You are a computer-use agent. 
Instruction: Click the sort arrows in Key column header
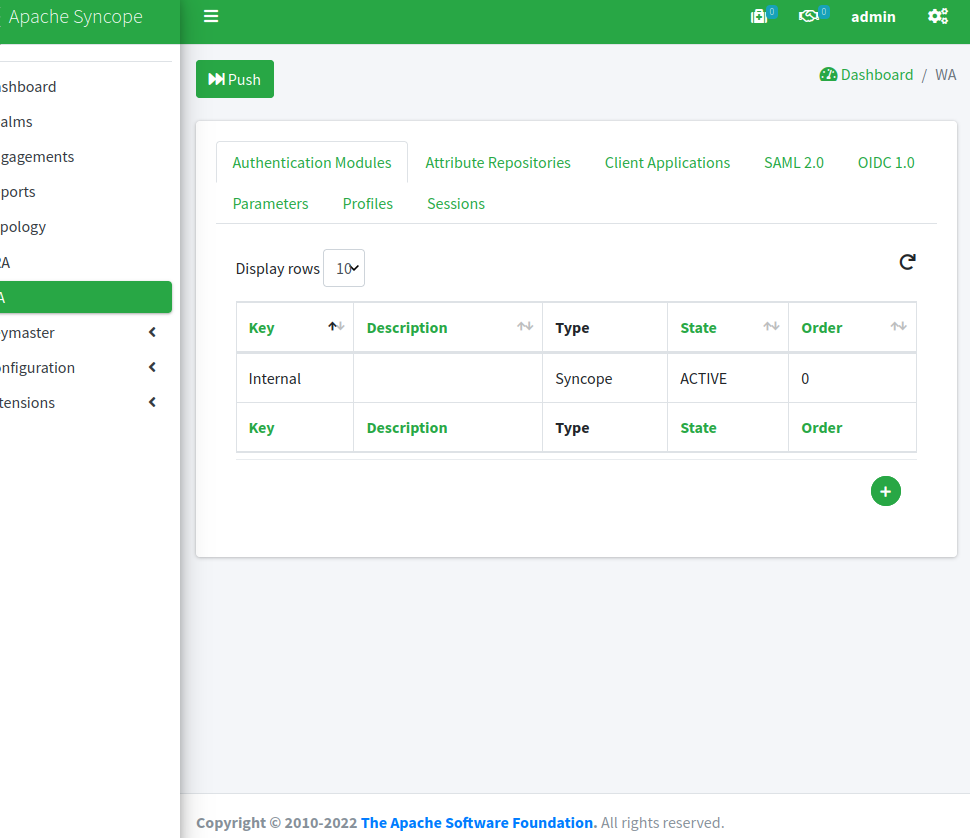click(x=337, y=327)
